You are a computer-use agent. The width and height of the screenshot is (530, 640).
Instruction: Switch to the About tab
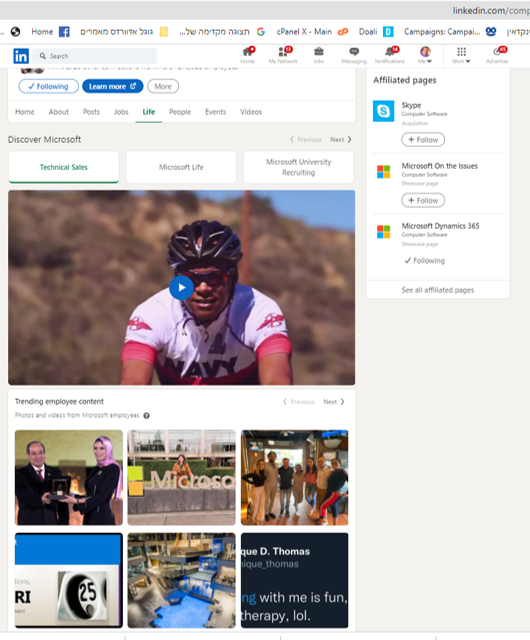(x=58, y=112)
